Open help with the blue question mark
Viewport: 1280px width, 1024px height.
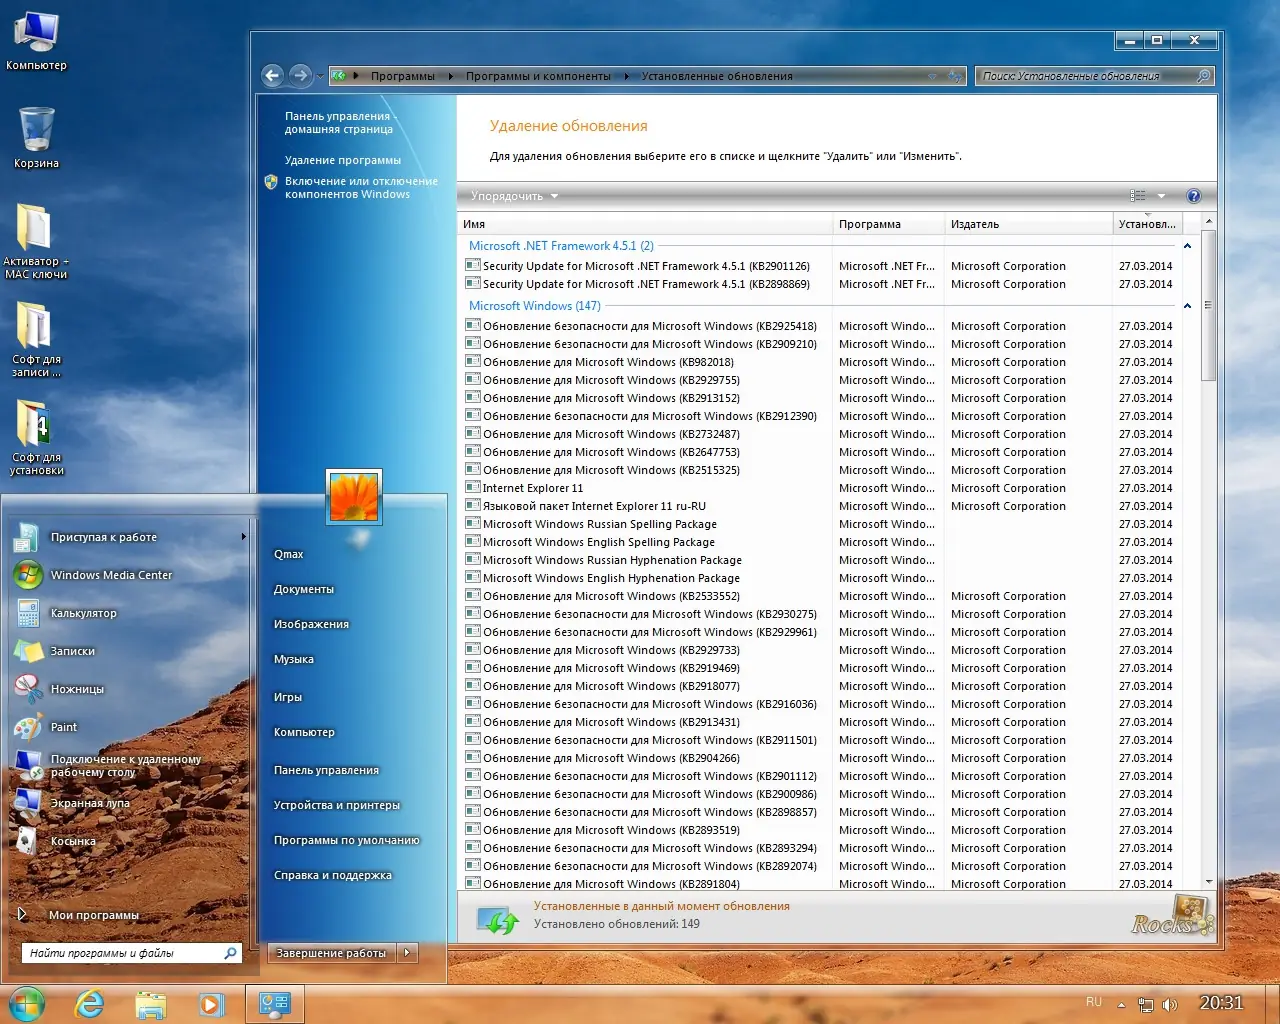[1193, 196]
